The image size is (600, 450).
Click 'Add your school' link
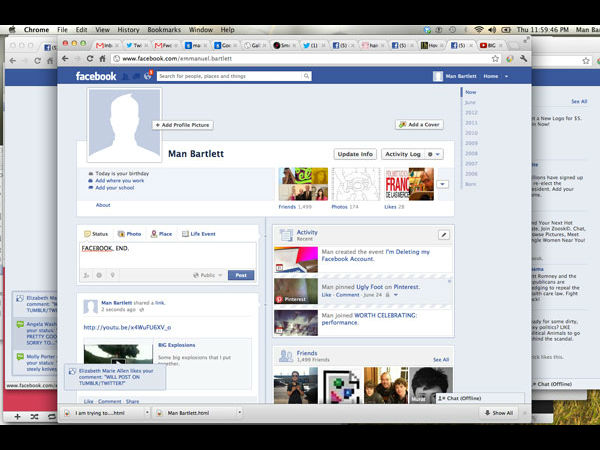pos(115,188)
